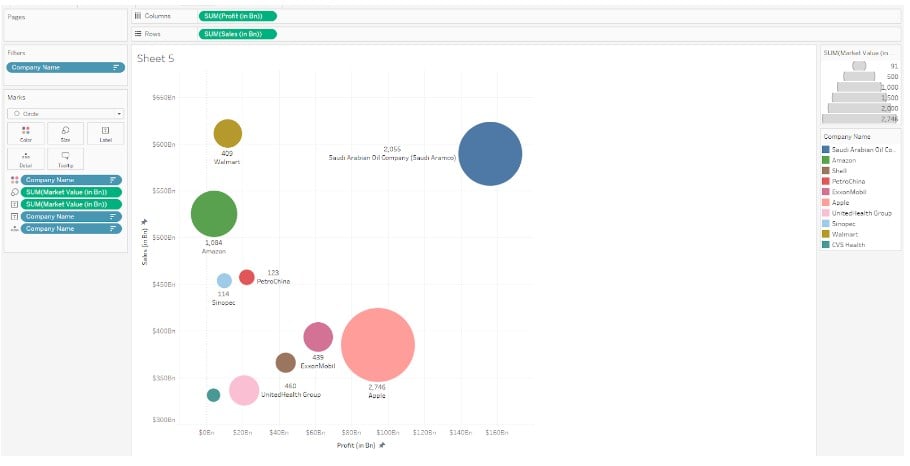Click the Company Name legend title

tap(847, 137)
